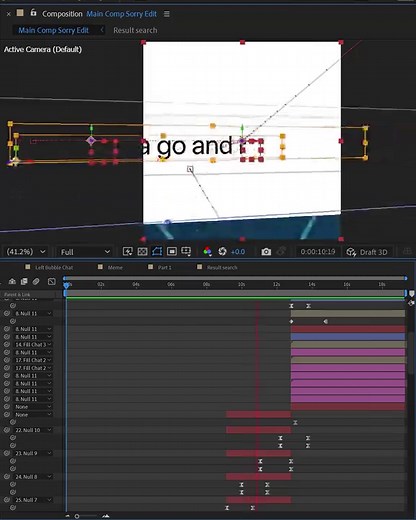Click the blue current time indicator head
Viewport: 416px width, 520px height.
point(66,285)
